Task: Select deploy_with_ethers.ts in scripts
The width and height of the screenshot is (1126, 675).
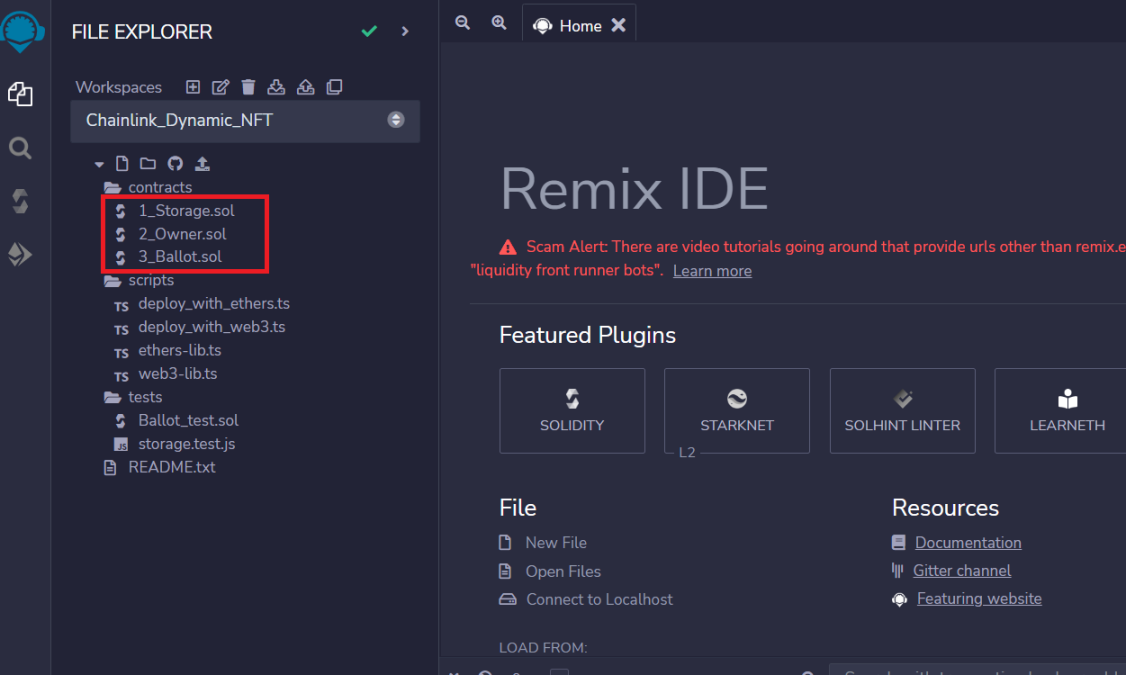Action: [213, 303]
